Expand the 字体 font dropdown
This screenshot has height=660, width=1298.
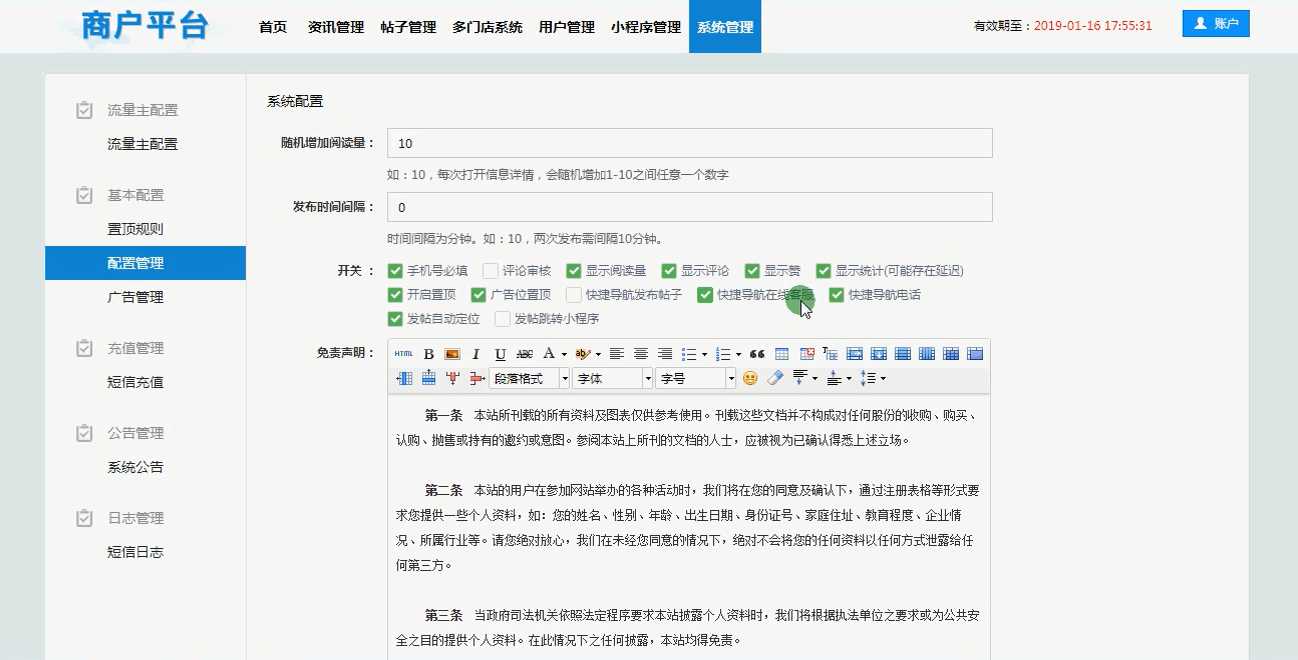click(612, 378)
